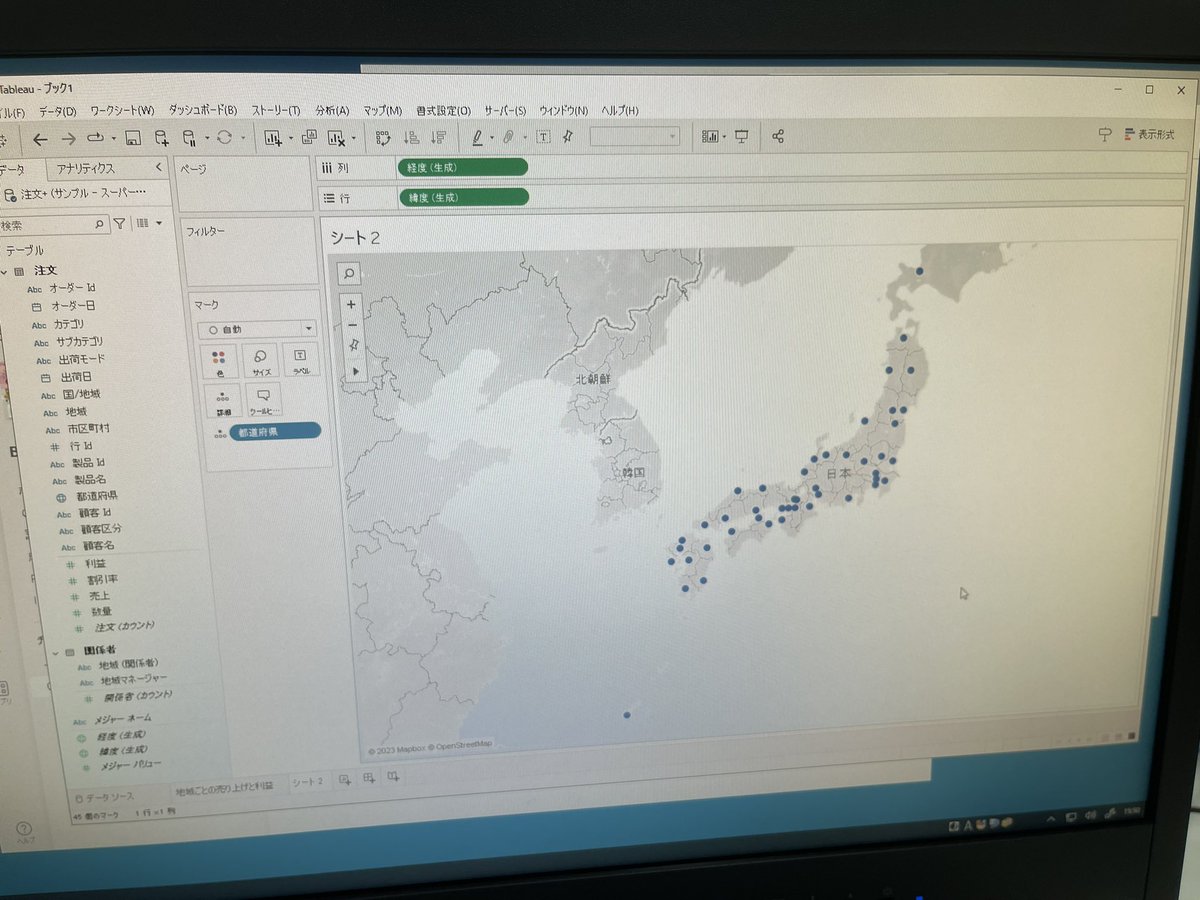The width and height of the screenshot is (1200, 900).
Task: Click the add new data source icon
Action: pos(162,138)
